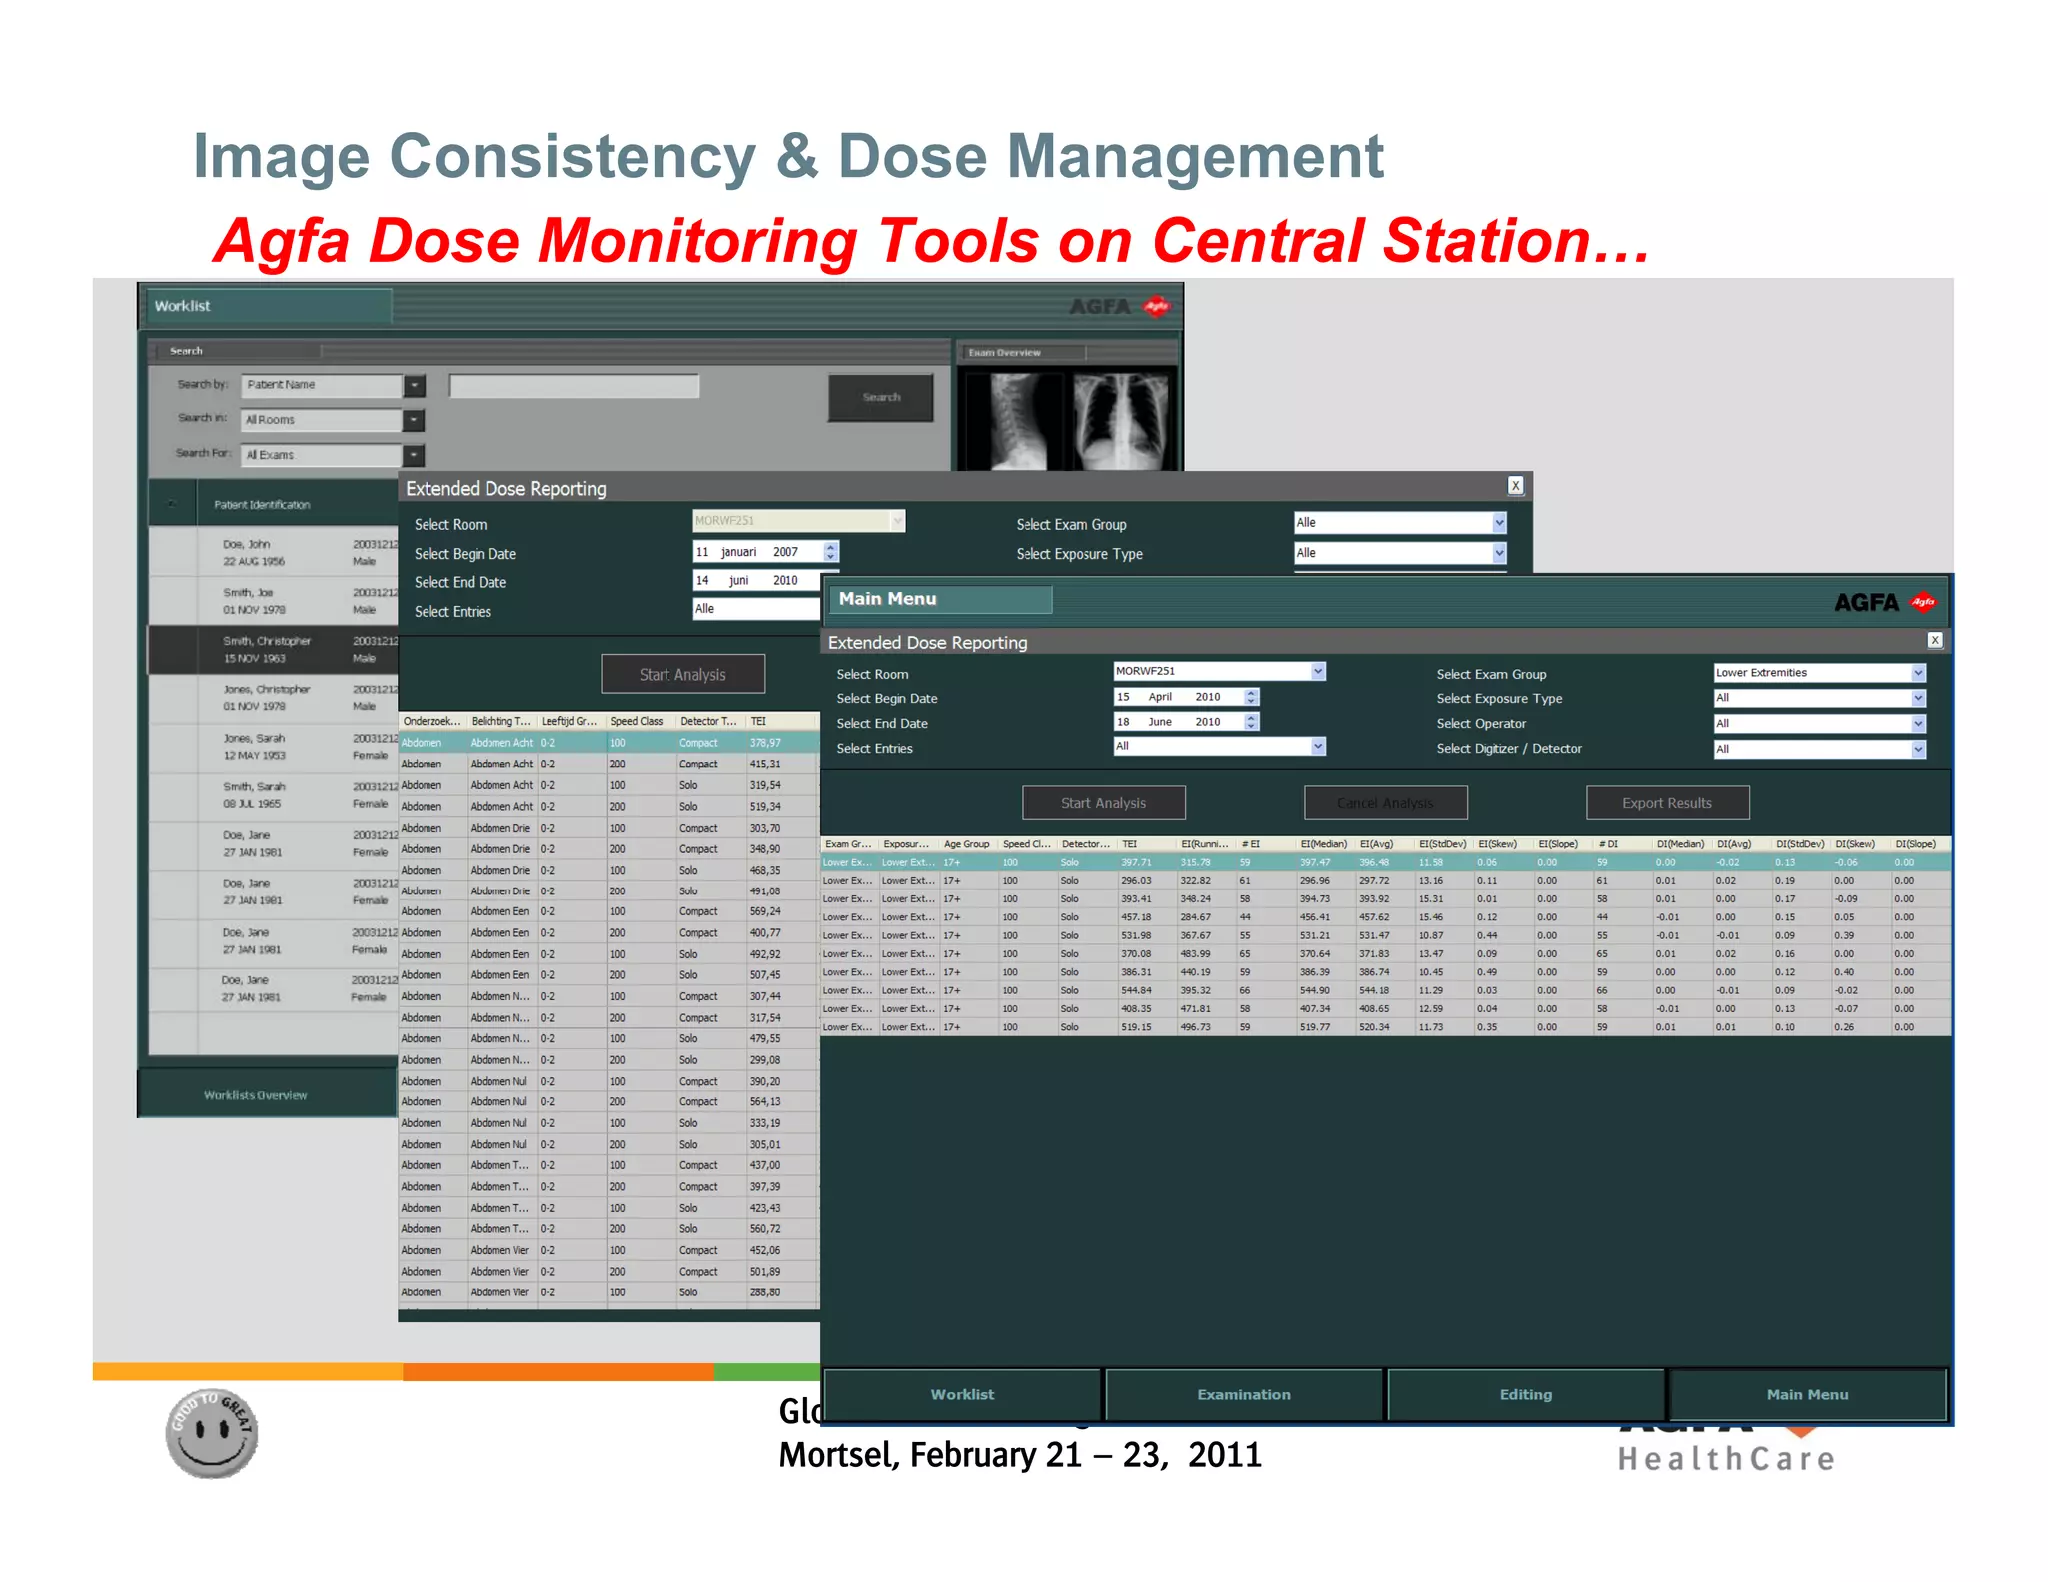The width and height of the screenshot is (2048, 1582).
Task: Click end date stepper for 18 June 2010
Action: [x=1251, y=722]
